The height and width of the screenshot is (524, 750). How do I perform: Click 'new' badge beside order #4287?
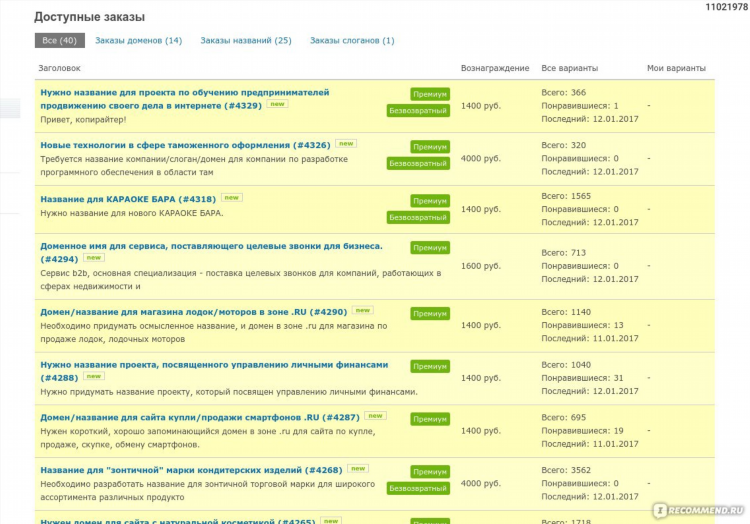375,415
